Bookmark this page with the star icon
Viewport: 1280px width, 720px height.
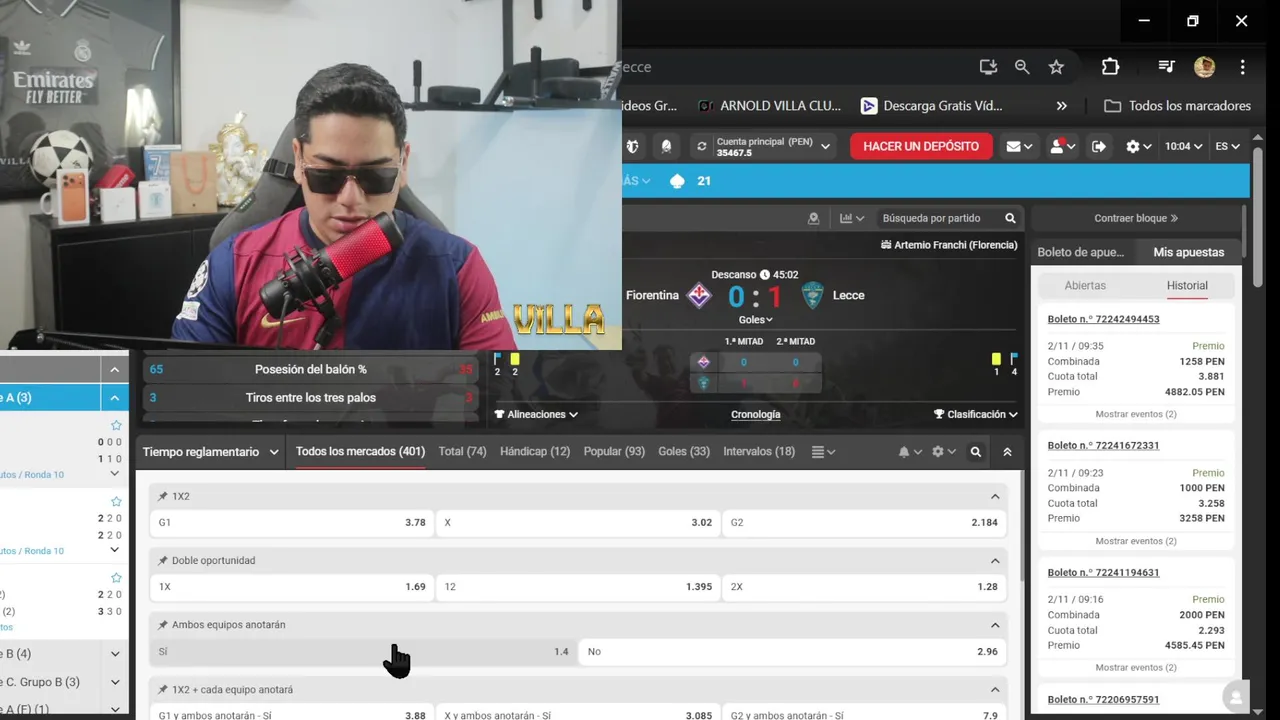1056,67
